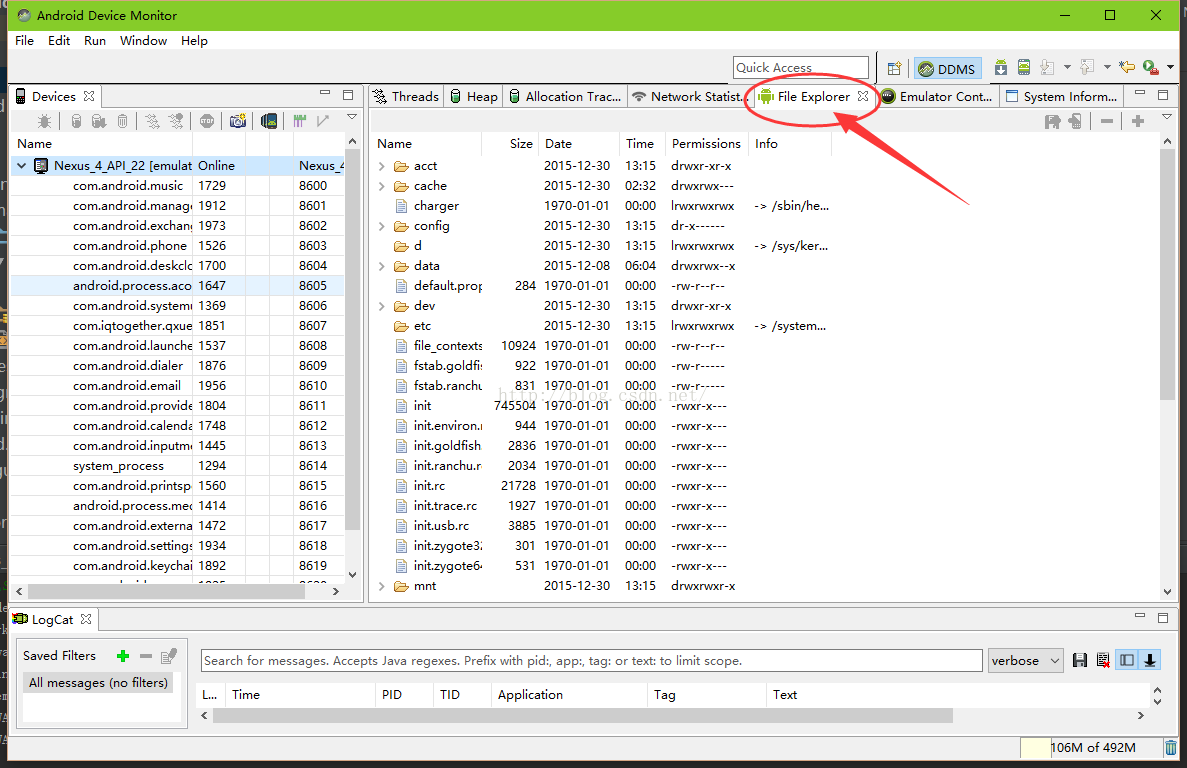Click the Systrace capture icon
Screen dimensions: 1187x768
(x=300, y=121)
